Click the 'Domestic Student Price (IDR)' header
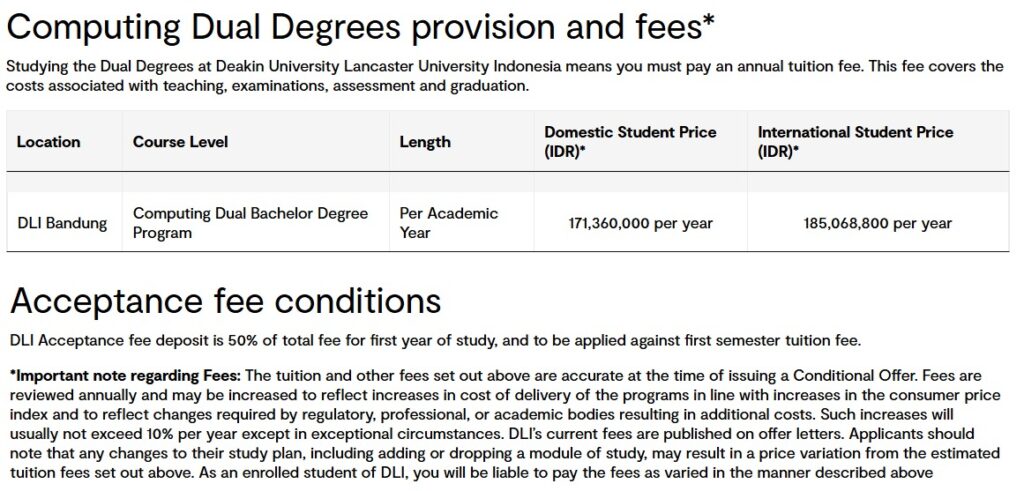 point(630,141)
